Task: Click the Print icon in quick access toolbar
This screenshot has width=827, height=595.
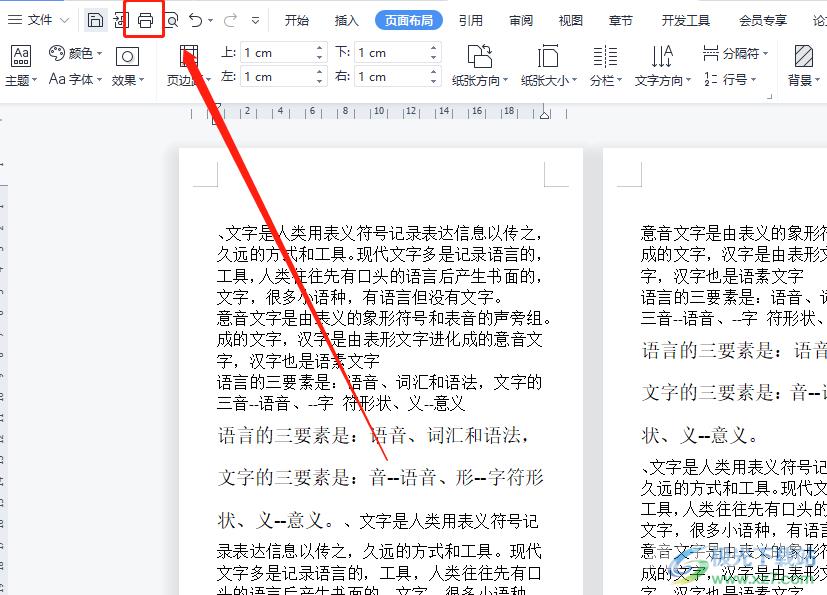Action: click(145, 21)
